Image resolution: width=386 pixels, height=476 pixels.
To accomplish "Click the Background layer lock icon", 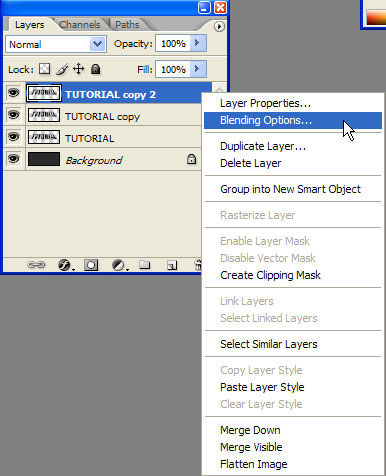I will 191,160.
